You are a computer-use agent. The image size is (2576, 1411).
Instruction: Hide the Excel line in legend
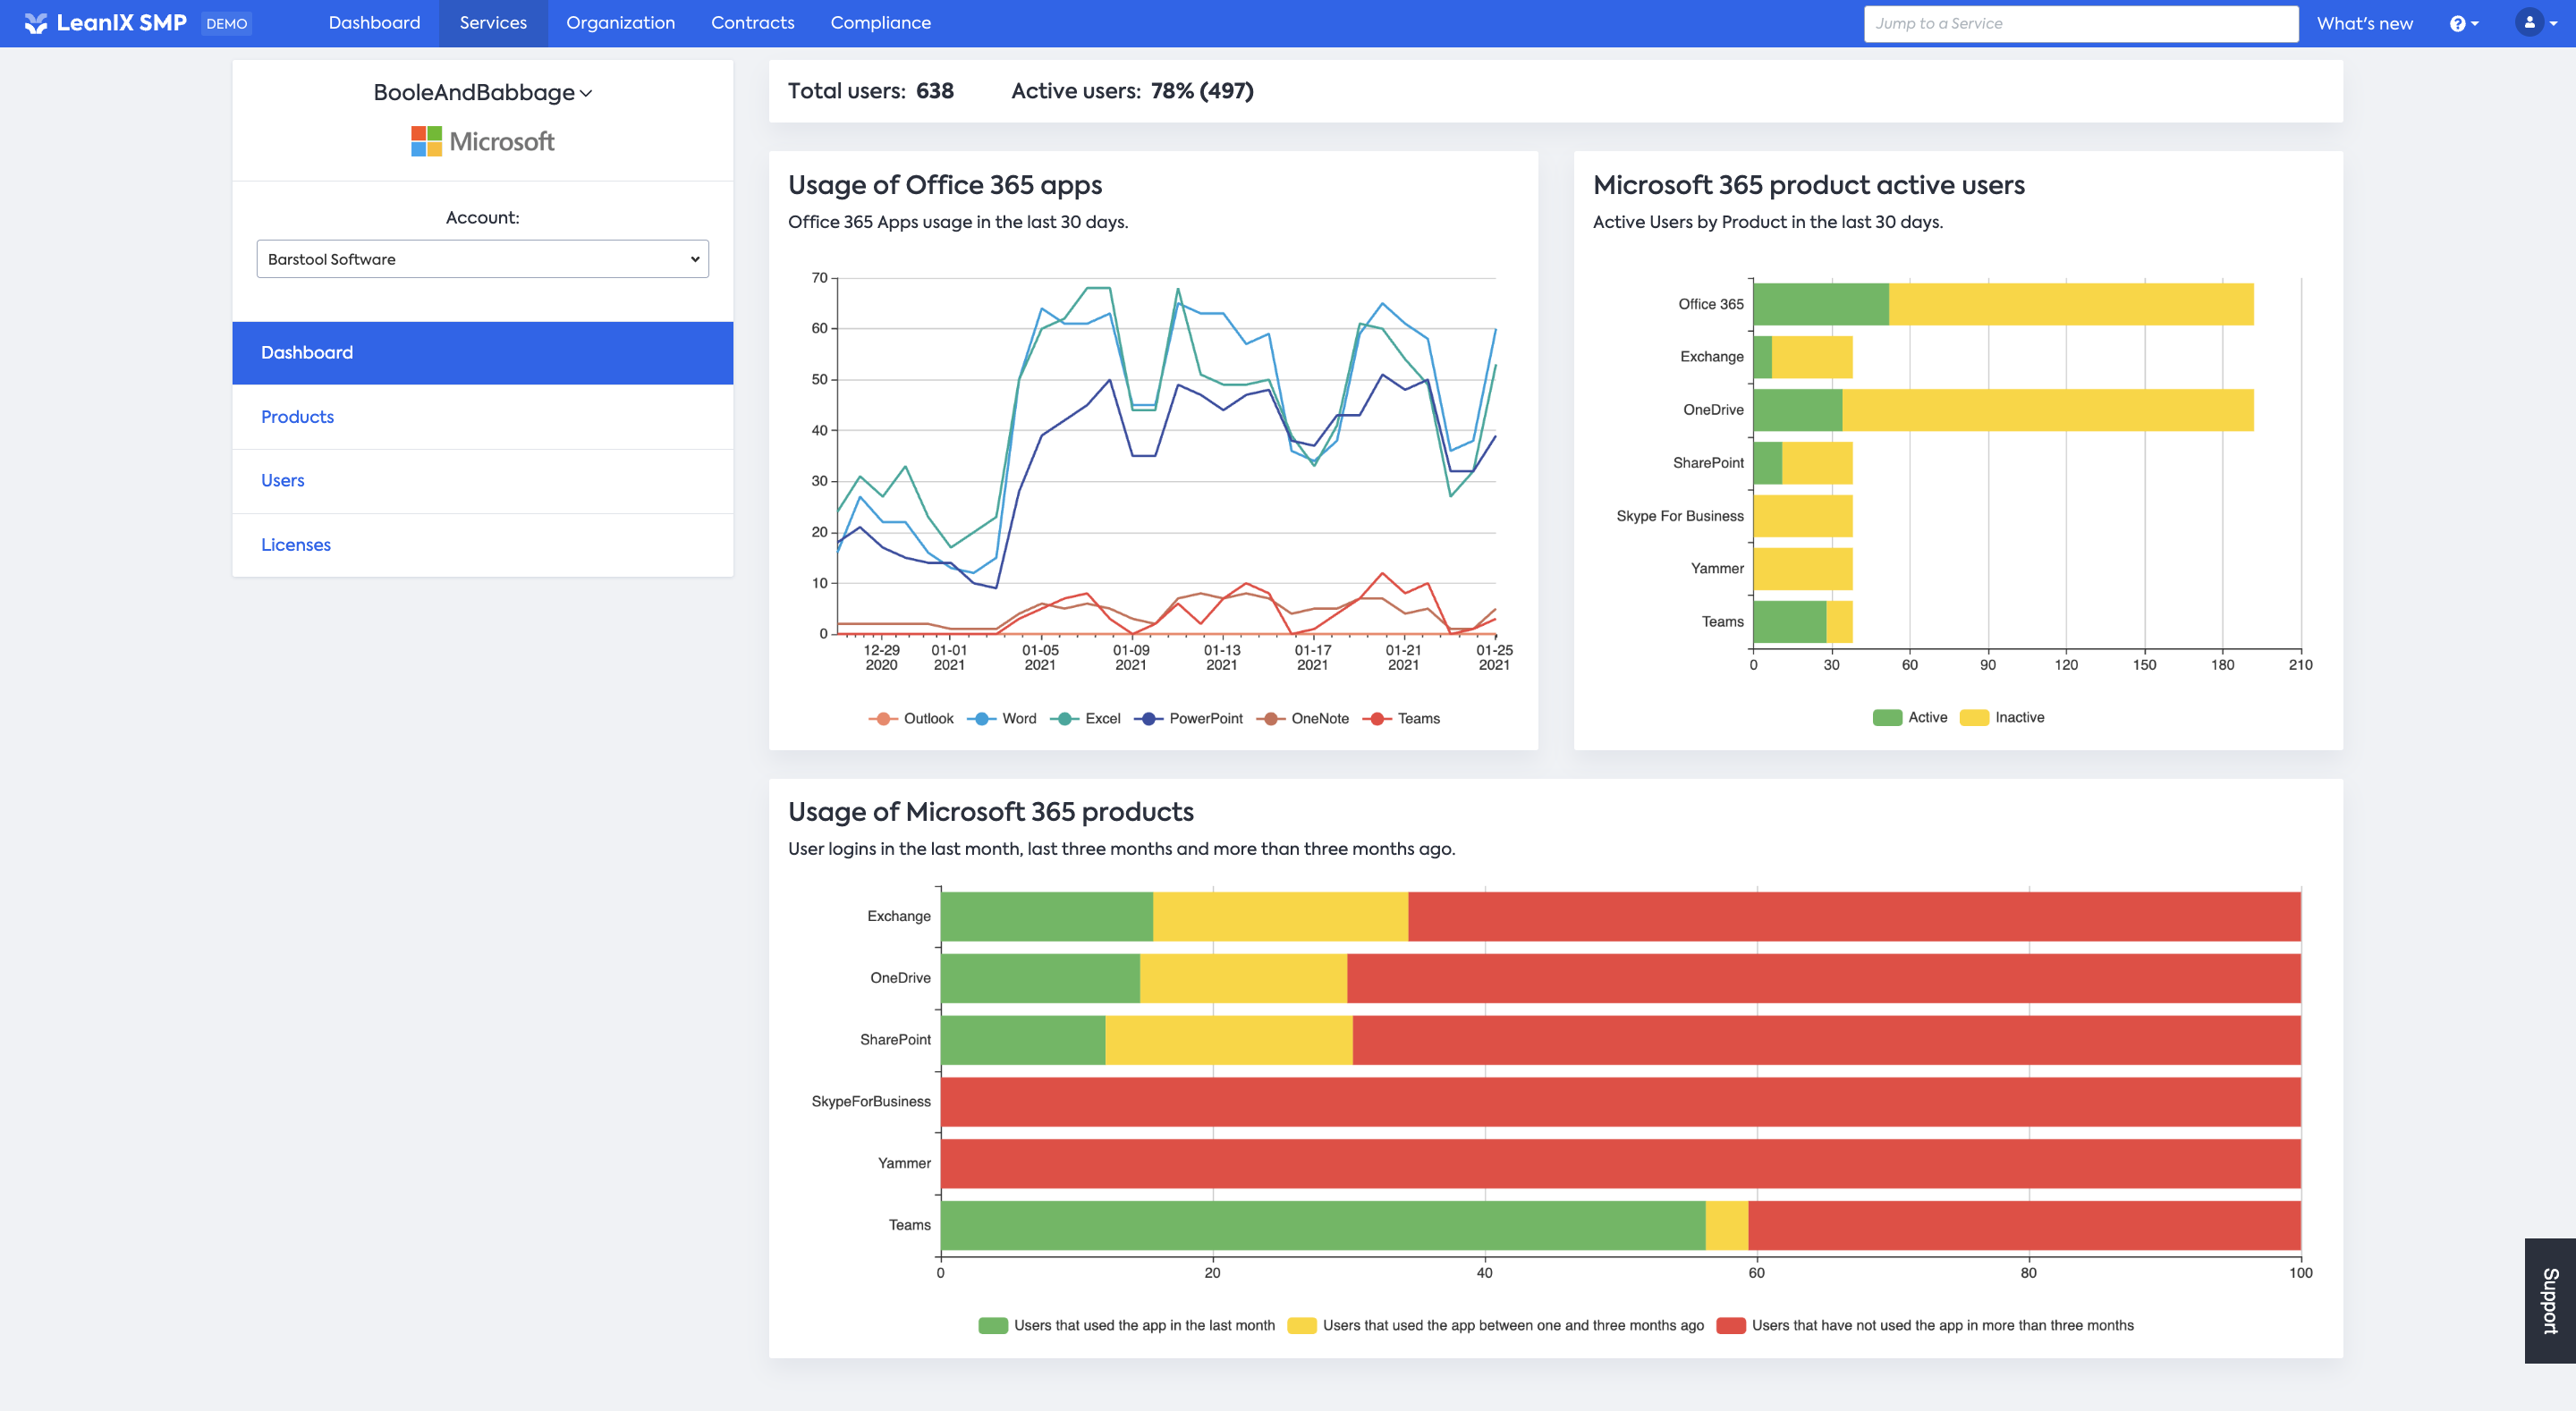click(1065, 719)
